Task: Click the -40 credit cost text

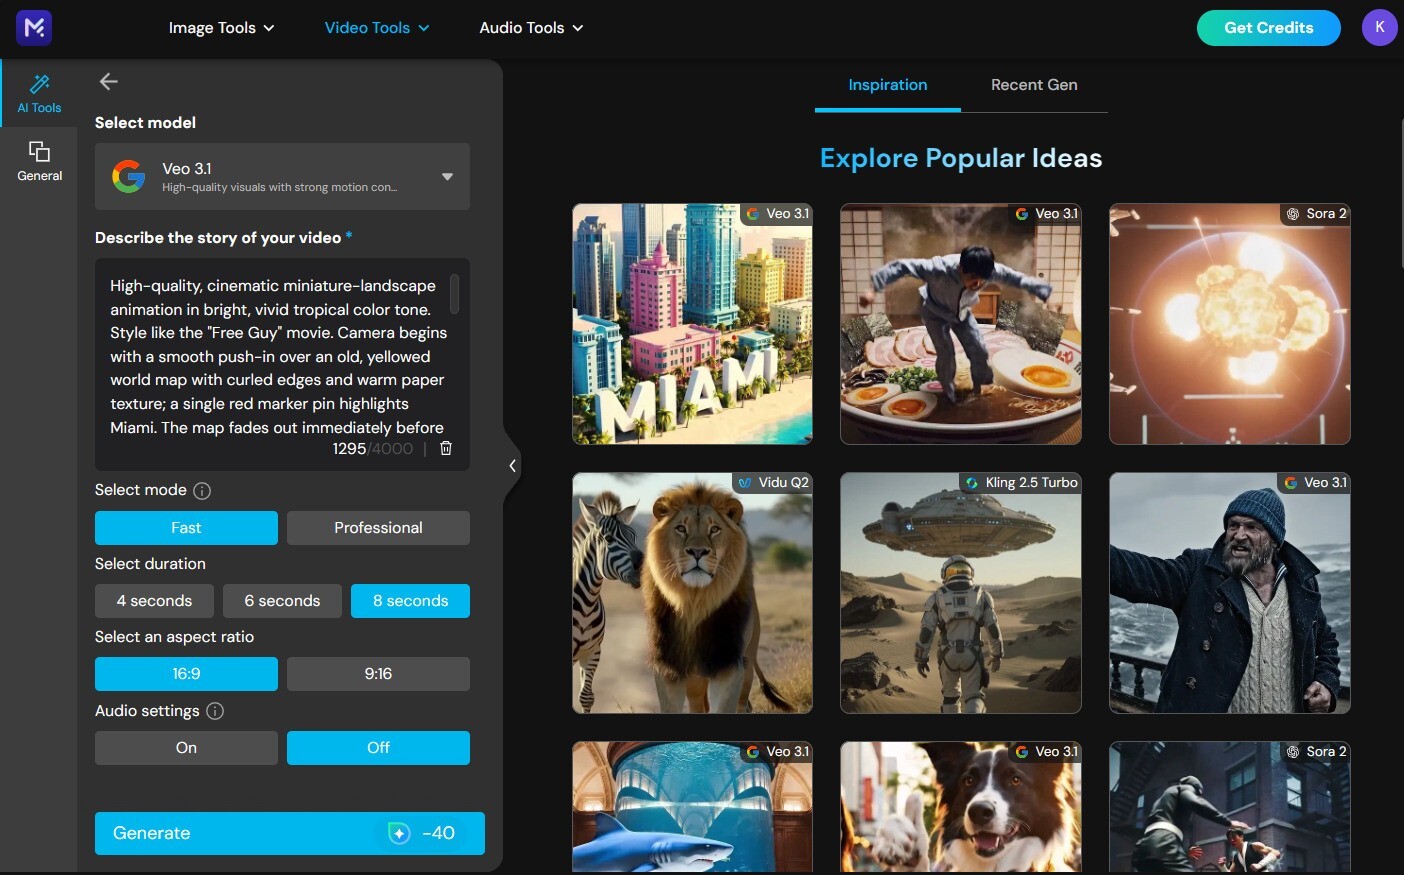Action: click(438, 833)
